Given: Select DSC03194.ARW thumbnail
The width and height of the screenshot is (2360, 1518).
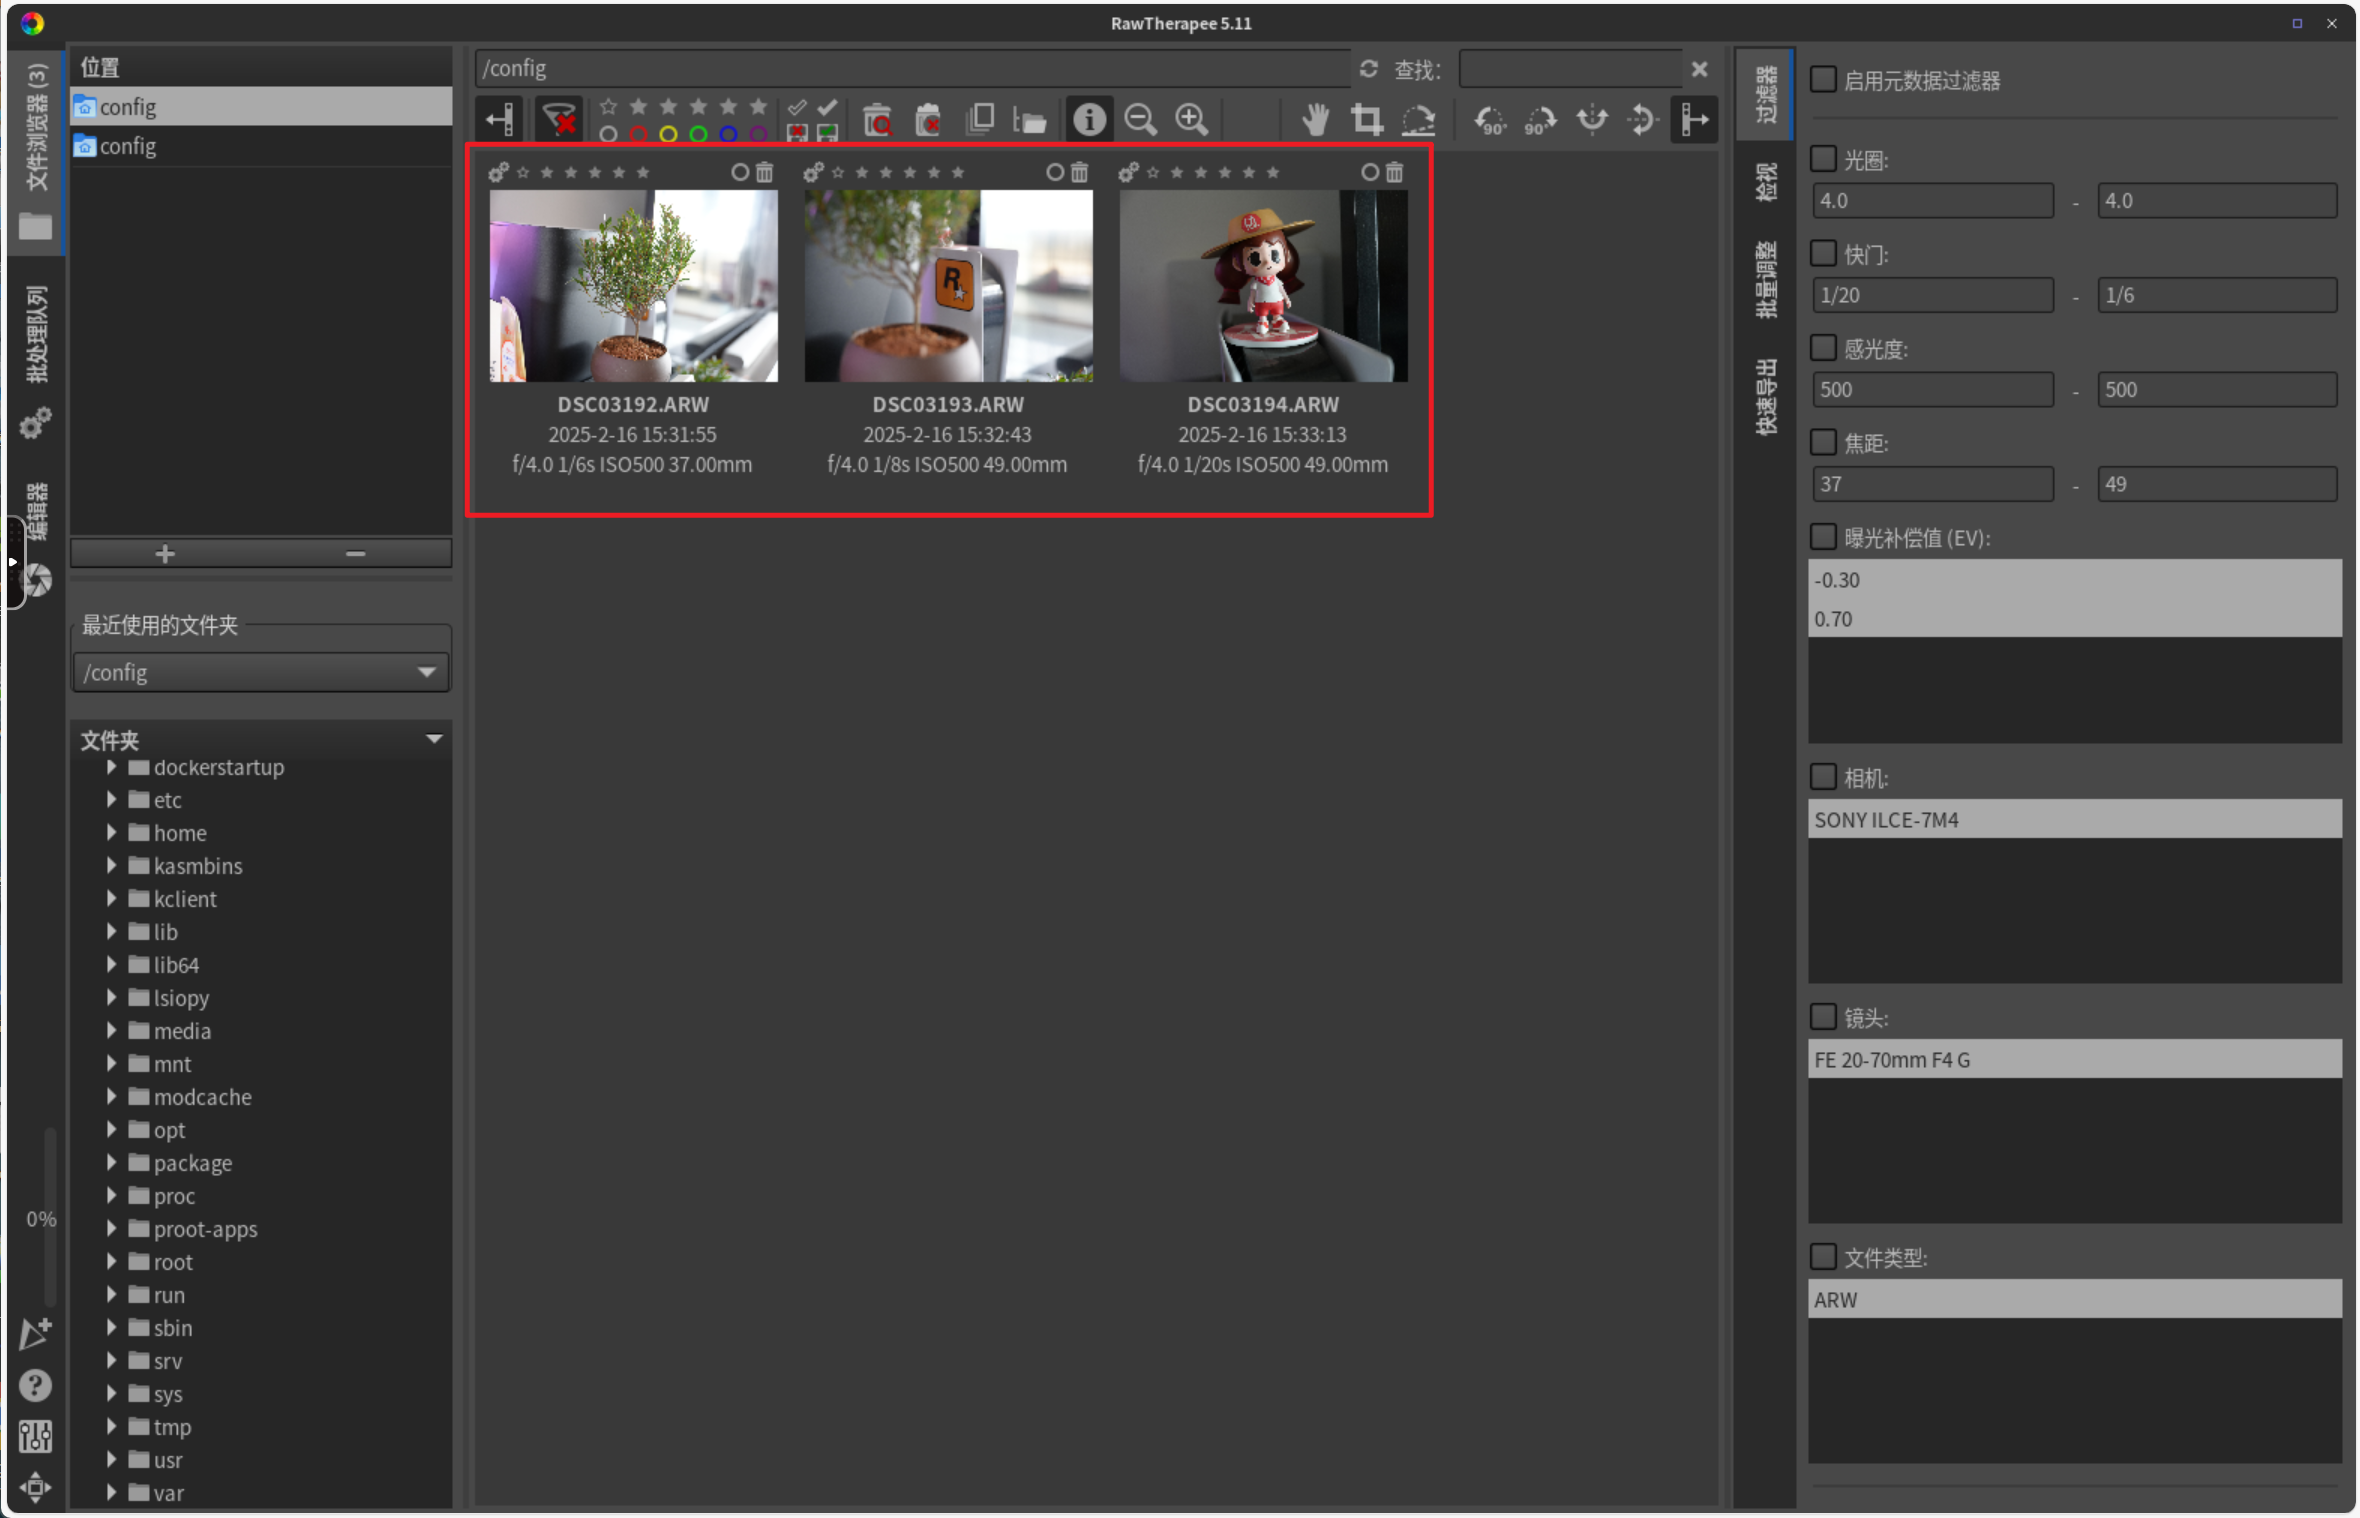Looking at the screenshot, I should point(1262,286).
